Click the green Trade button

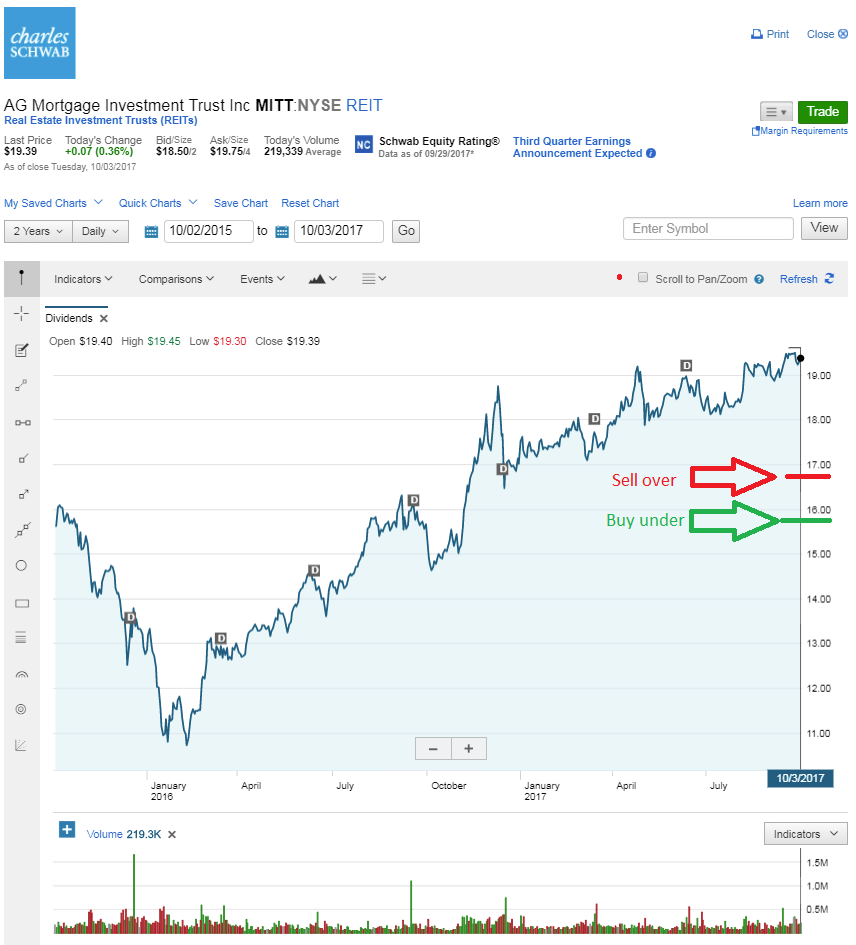[822, 111]
